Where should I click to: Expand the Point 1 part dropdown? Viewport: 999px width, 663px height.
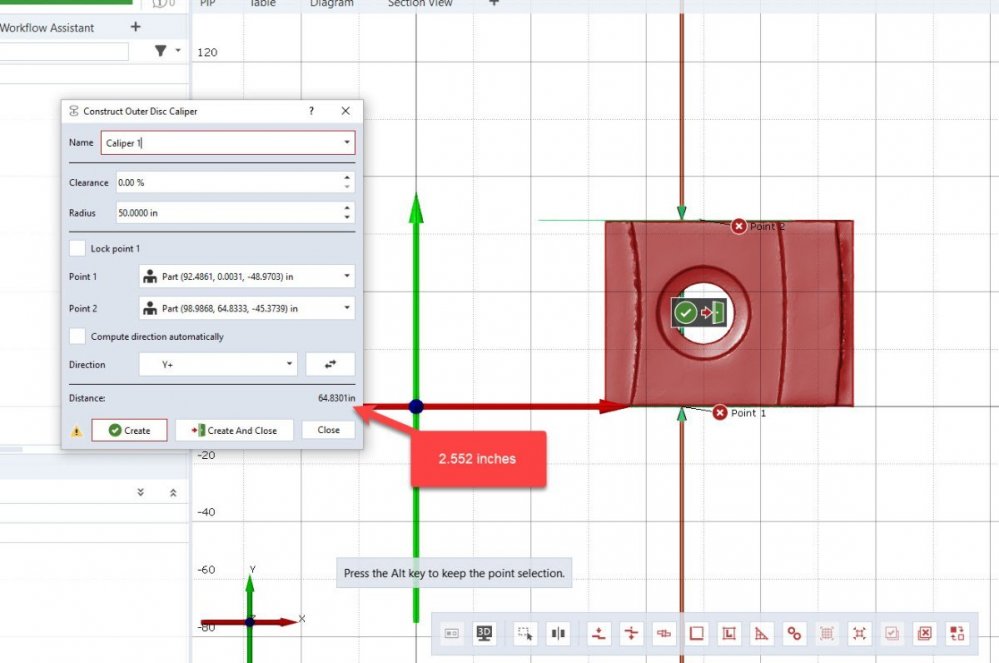[246, 277]
